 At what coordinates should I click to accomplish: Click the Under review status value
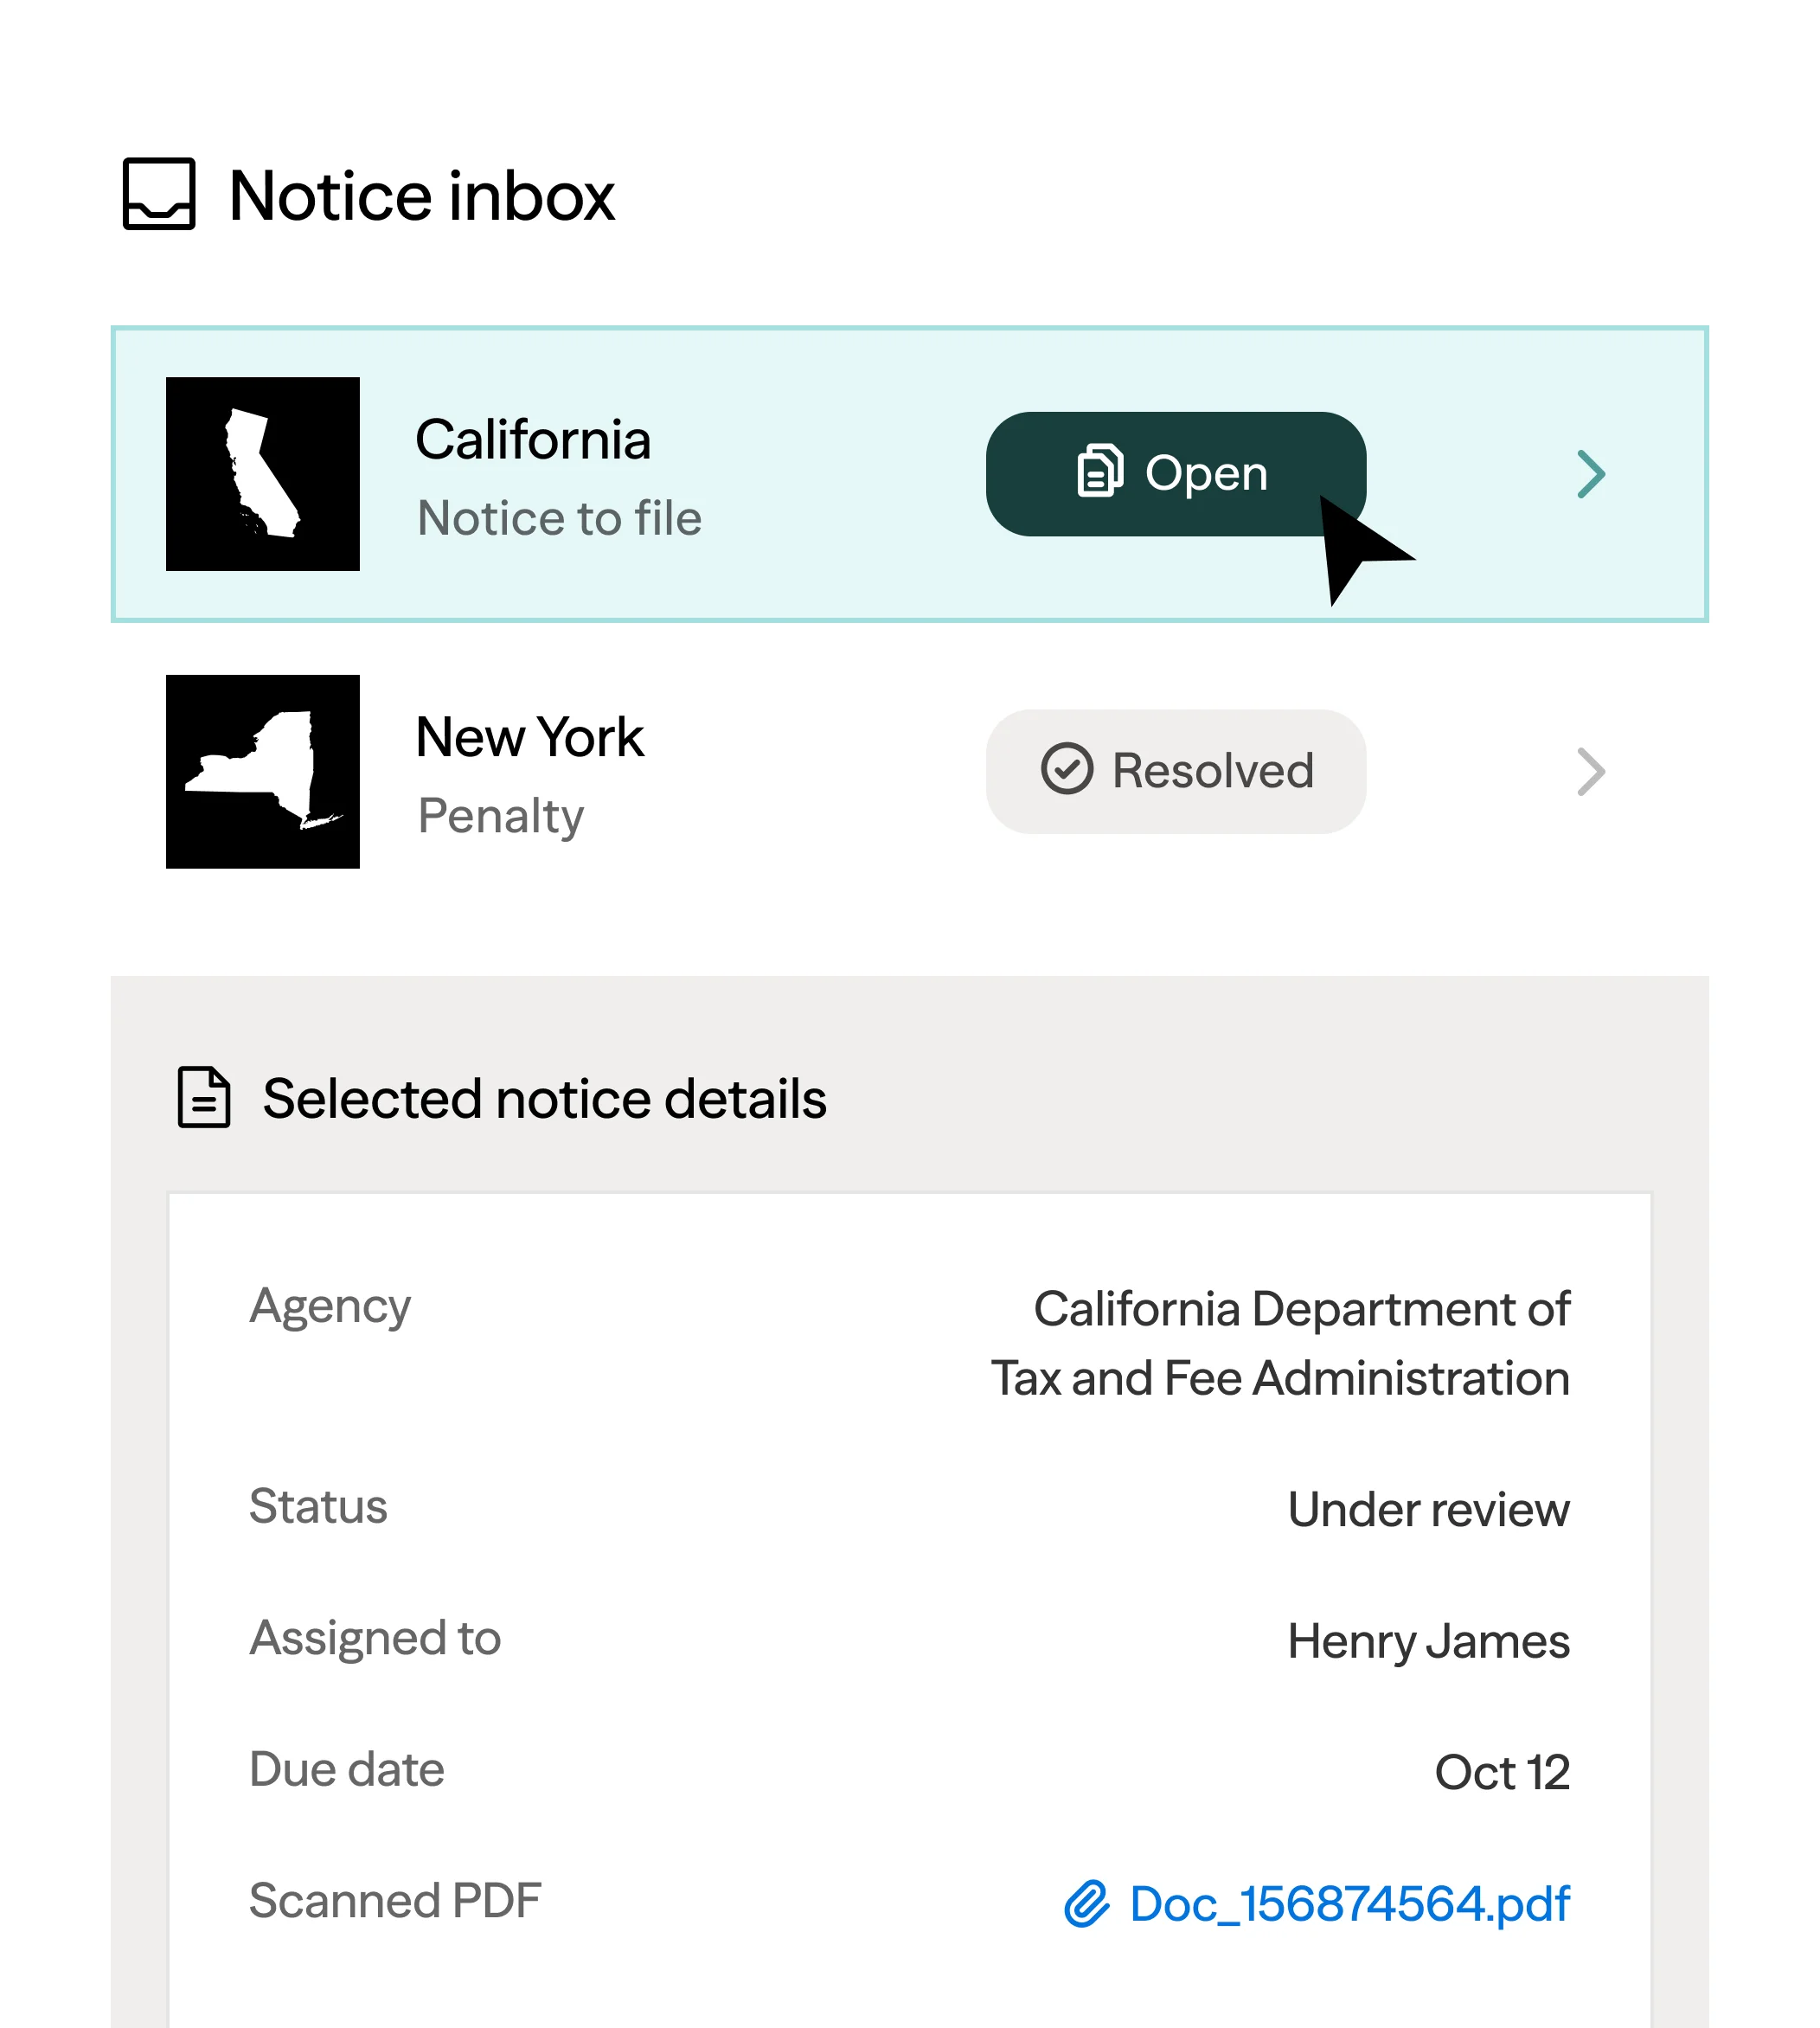1430,1509
